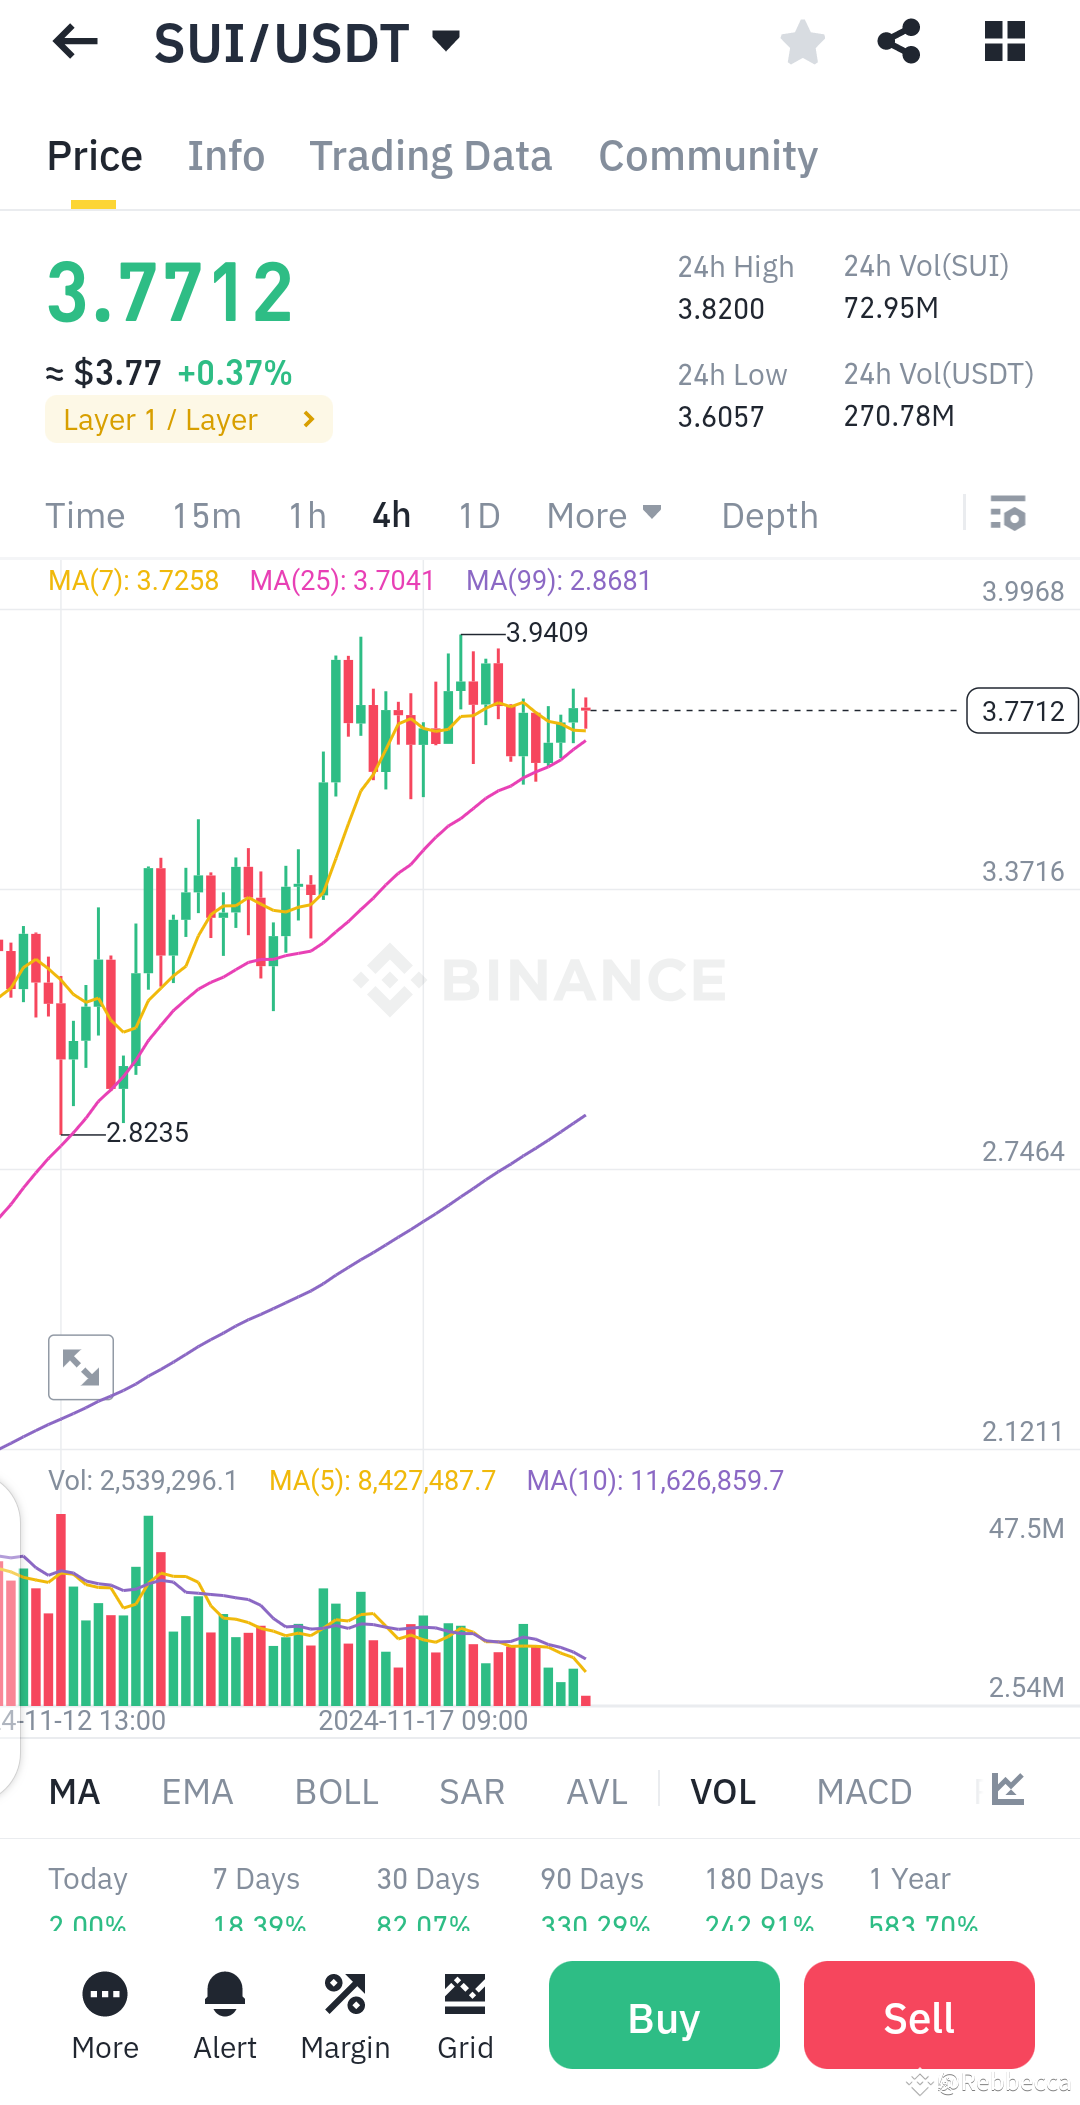The height and width of the screenshot is (2105, 1080).
Task: Open chart display settings icon beside Depth
Action: [x=1008, y=515]
